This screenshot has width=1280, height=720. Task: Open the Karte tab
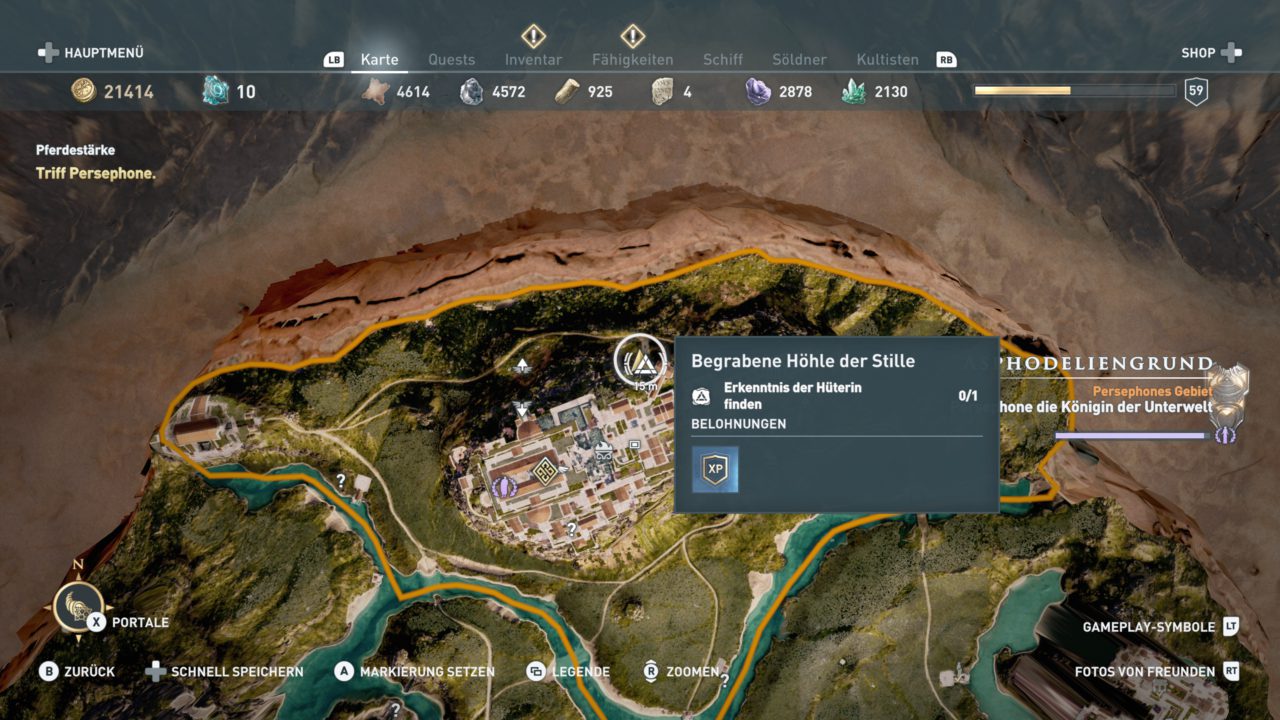point(379,60)
